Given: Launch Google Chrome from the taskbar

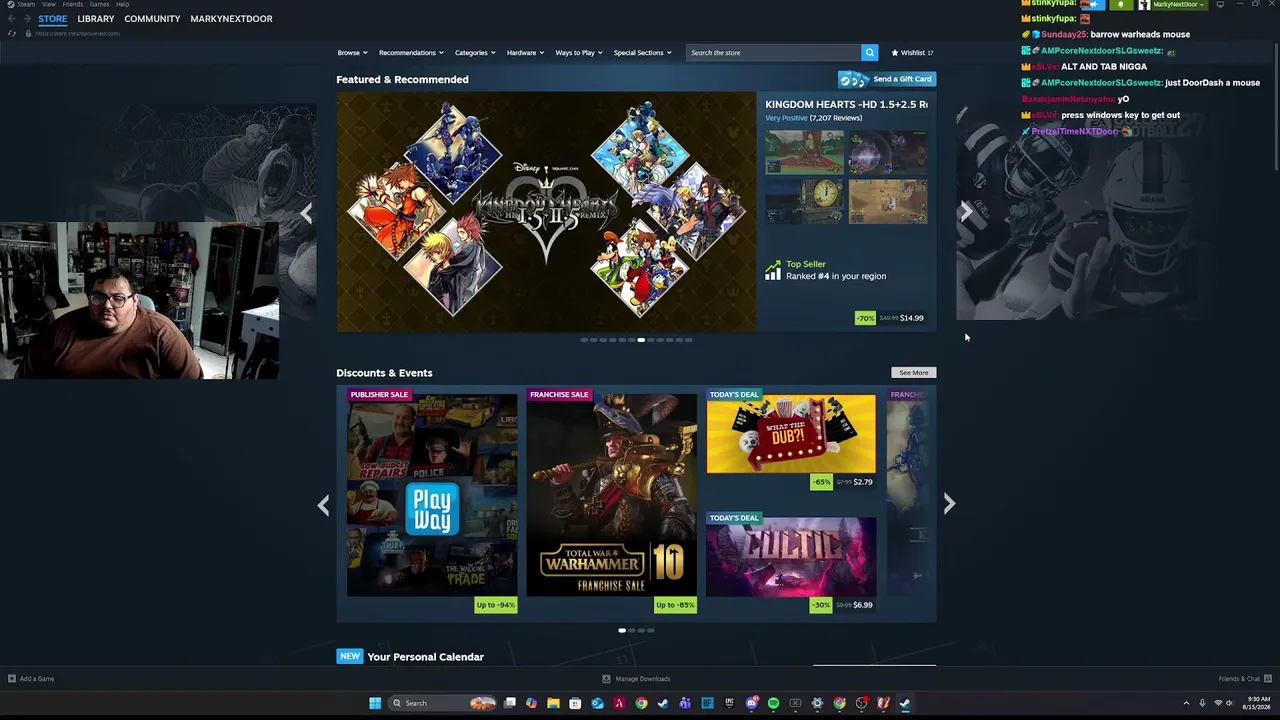Looking at the screenshot, I should (x=641, y=703).
